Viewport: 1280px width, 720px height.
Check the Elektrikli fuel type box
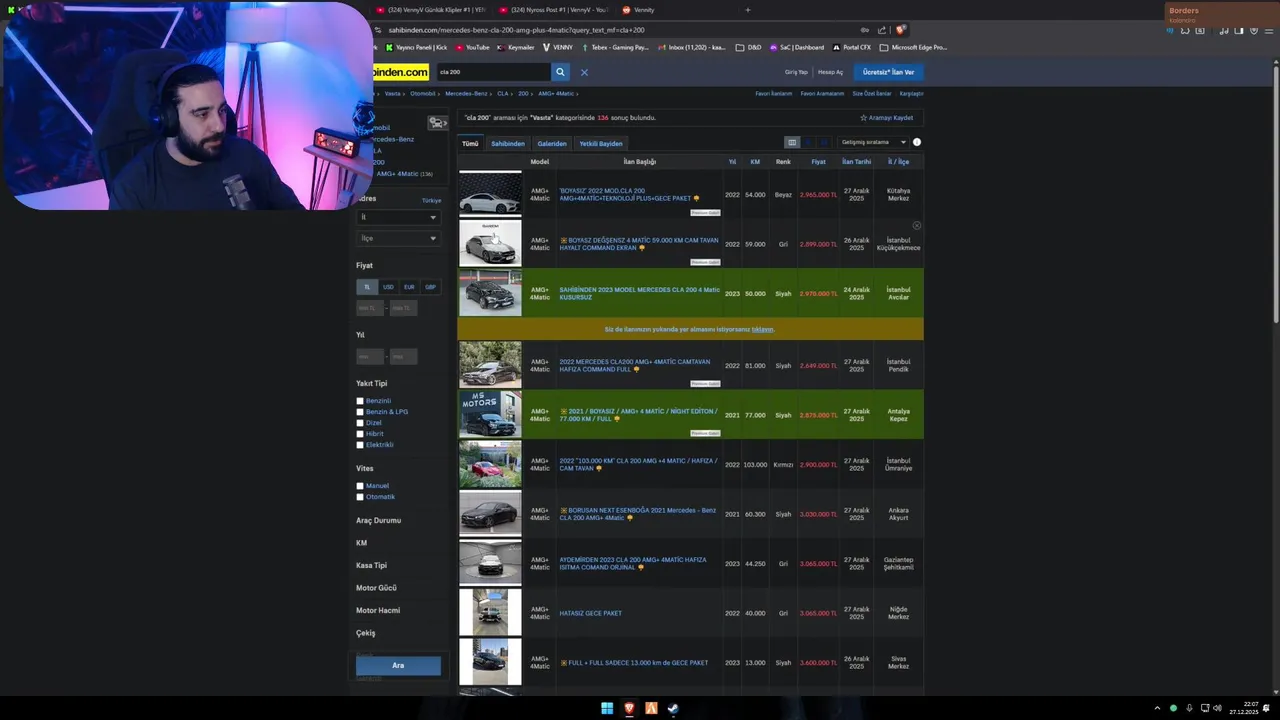tap(360, 445)
